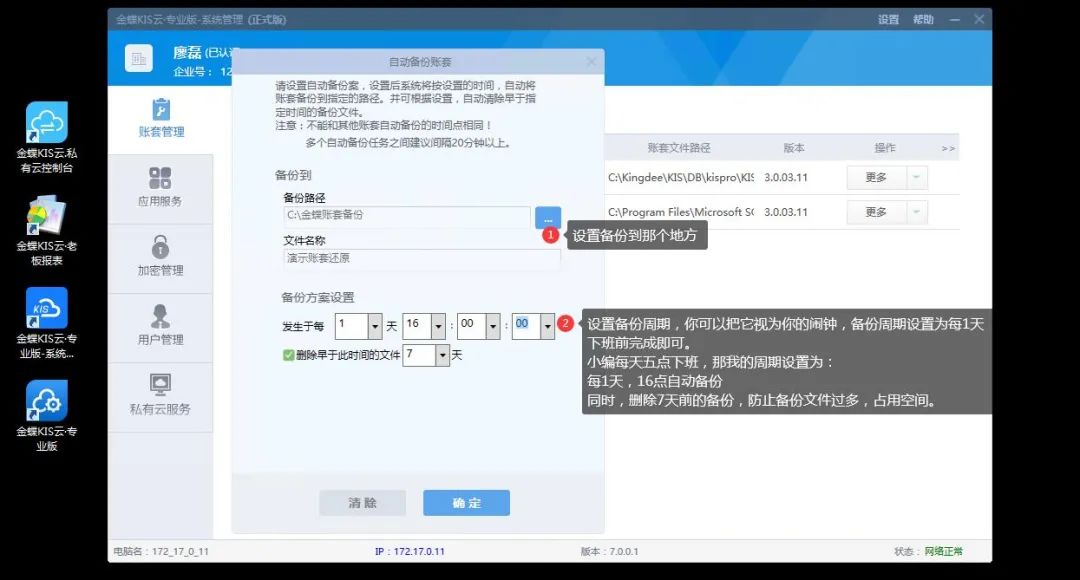The height and width of the screenshot is (580, 1080).
Task: Click the 备份路径 input field
Action: click(x=406, y=216)
